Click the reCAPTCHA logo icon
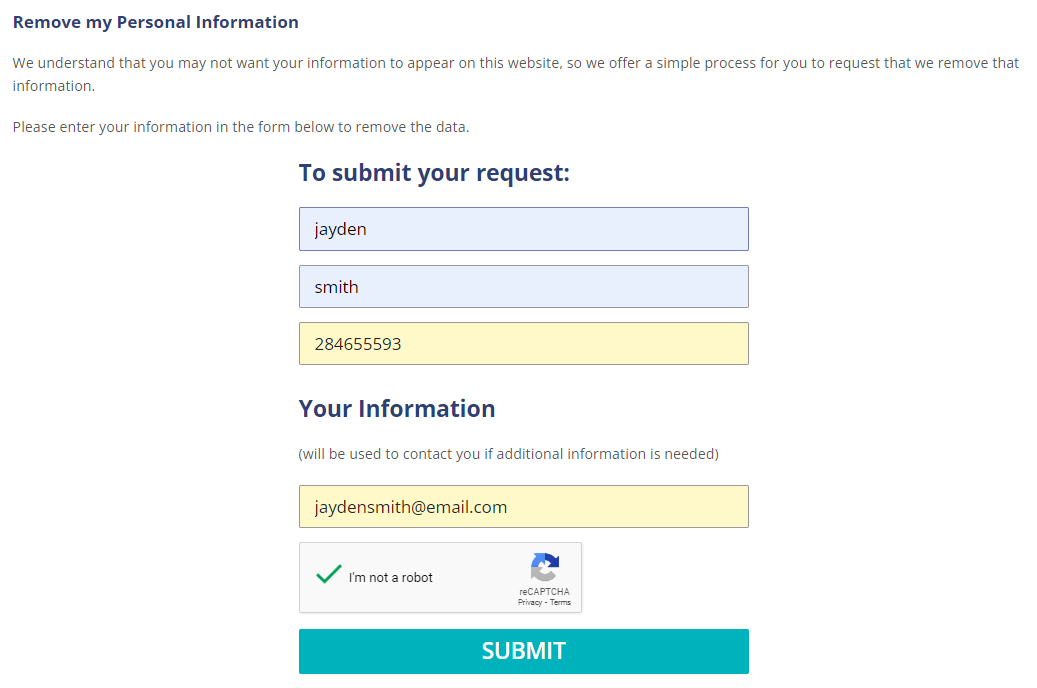Viewport: 1037px width, 688px height. [545, 567]
